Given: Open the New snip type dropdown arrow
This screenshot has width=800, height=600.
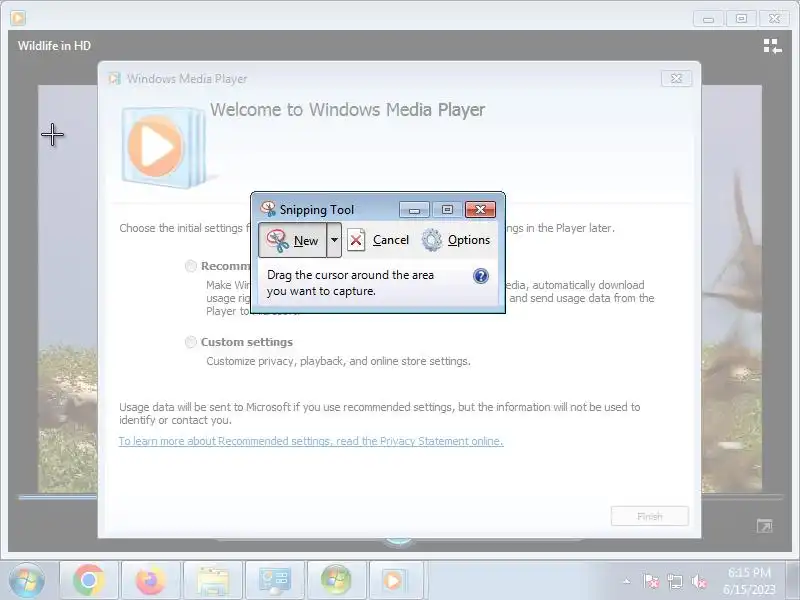Looking at the screenshot, I should (x=334, y=240).
